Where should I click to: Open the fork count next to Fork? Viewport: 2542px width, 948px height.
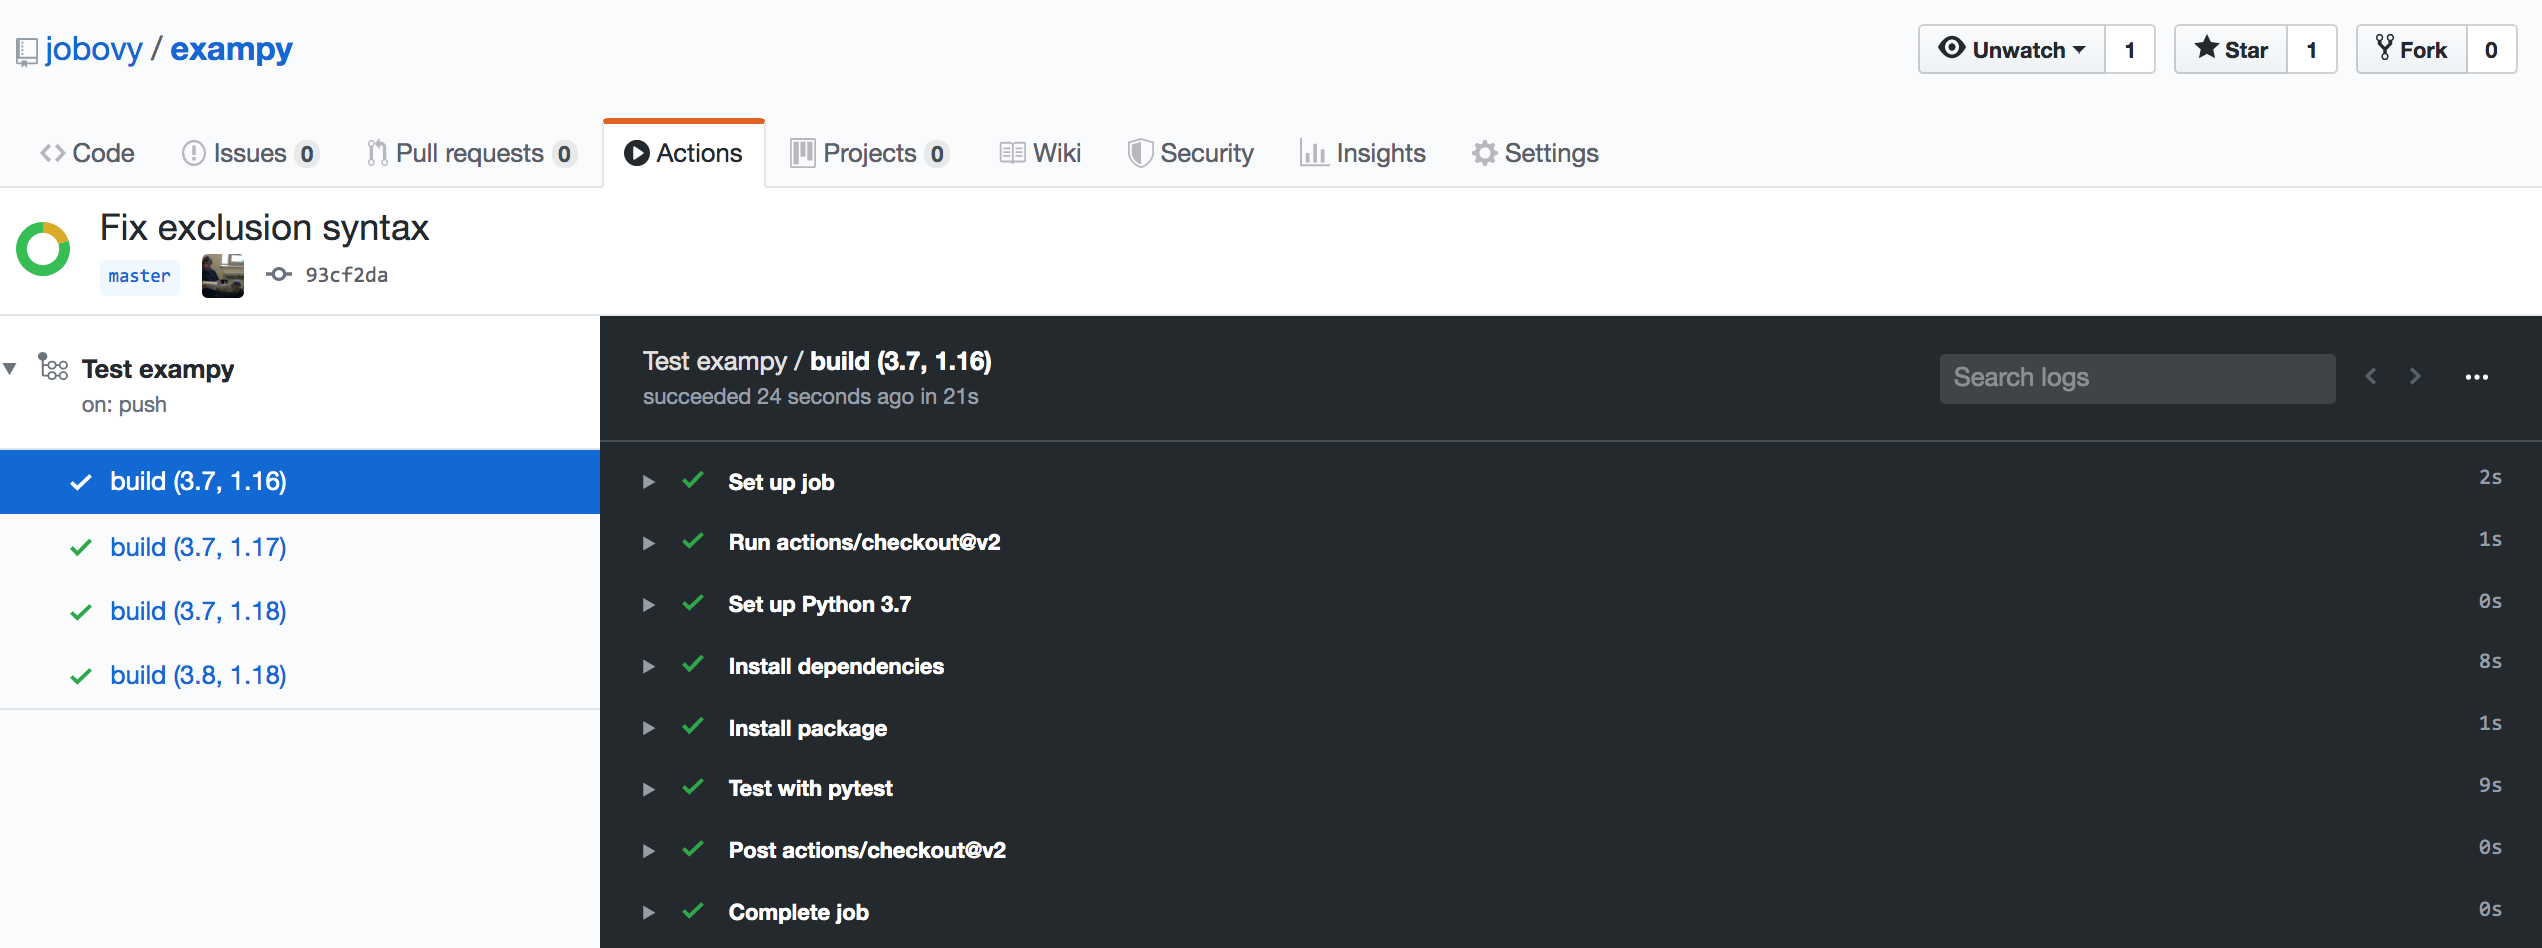point(2492,49)
